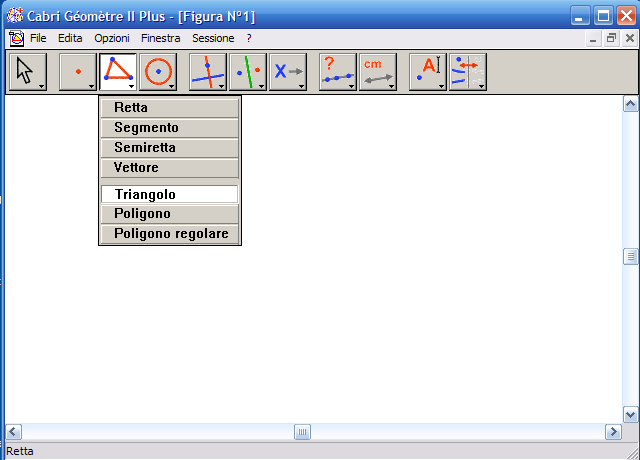Maximize the Cabri application window
The width and height of the screenshot is (640, 460).
(x=603, y=16)
